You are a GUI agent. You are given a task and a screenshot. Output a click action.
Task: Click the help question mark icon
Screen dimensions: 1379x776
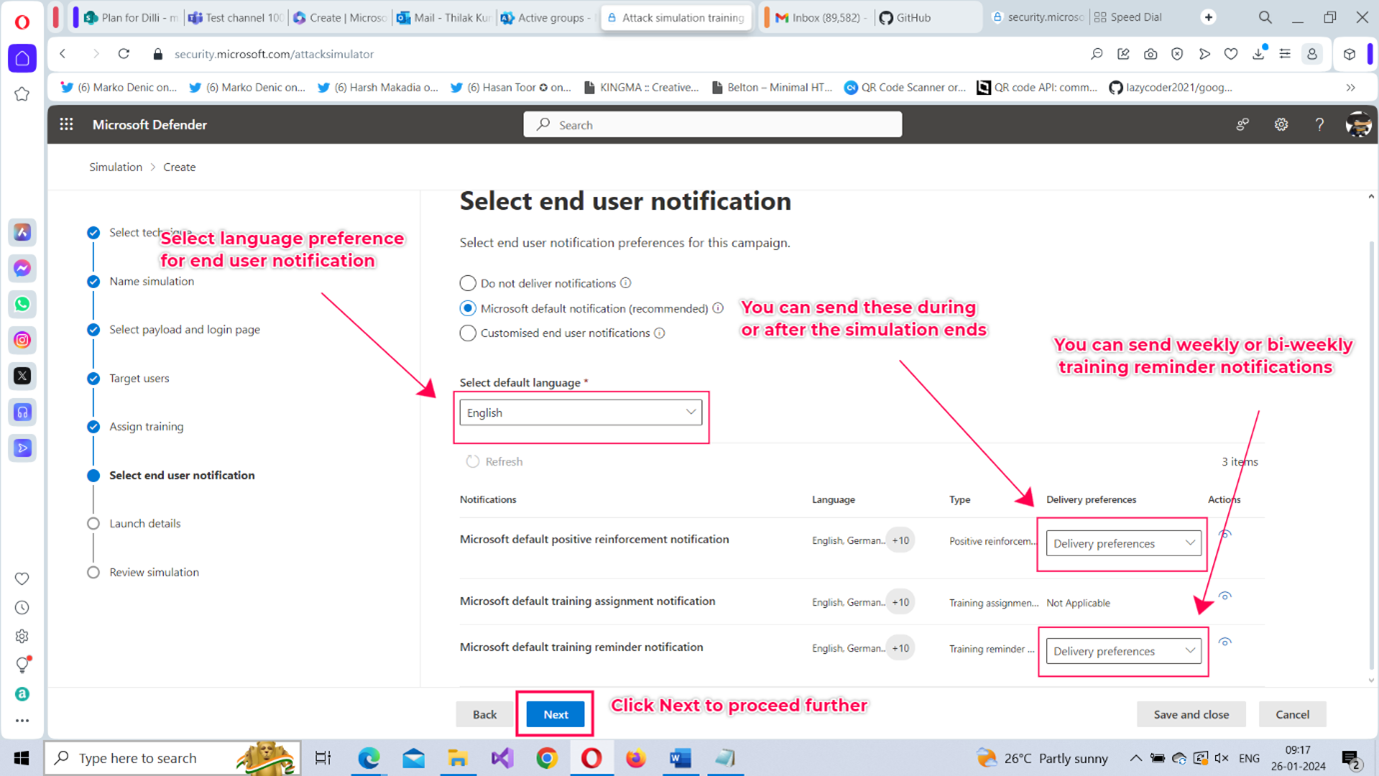(x=1319, y=125)
